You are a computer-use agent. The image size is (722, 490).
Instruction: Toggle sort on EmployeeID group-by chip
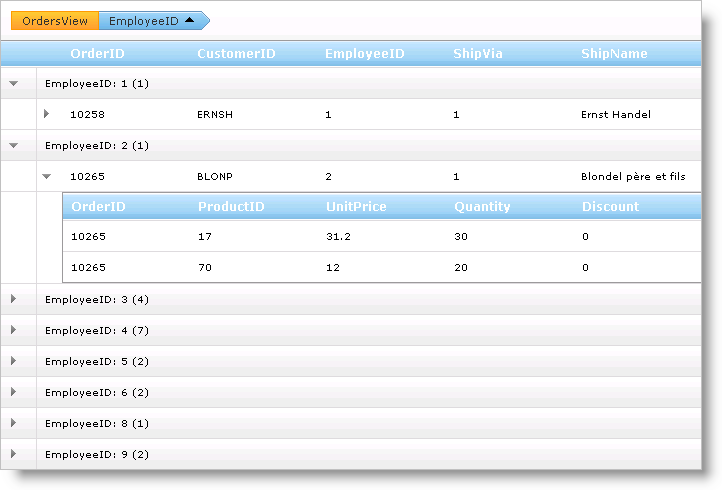[152, 21]
